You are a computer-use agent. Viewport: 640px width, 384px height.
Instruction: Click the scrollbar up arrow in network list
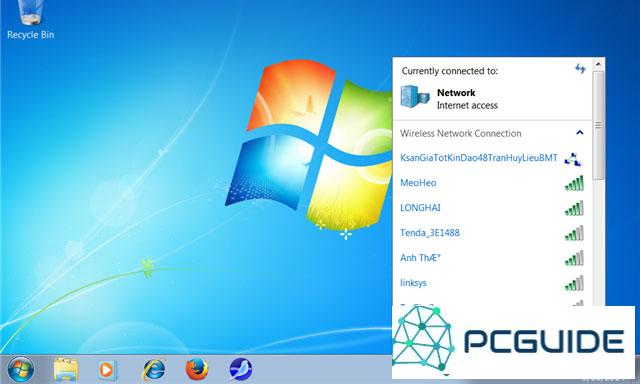tap(598, 64)
